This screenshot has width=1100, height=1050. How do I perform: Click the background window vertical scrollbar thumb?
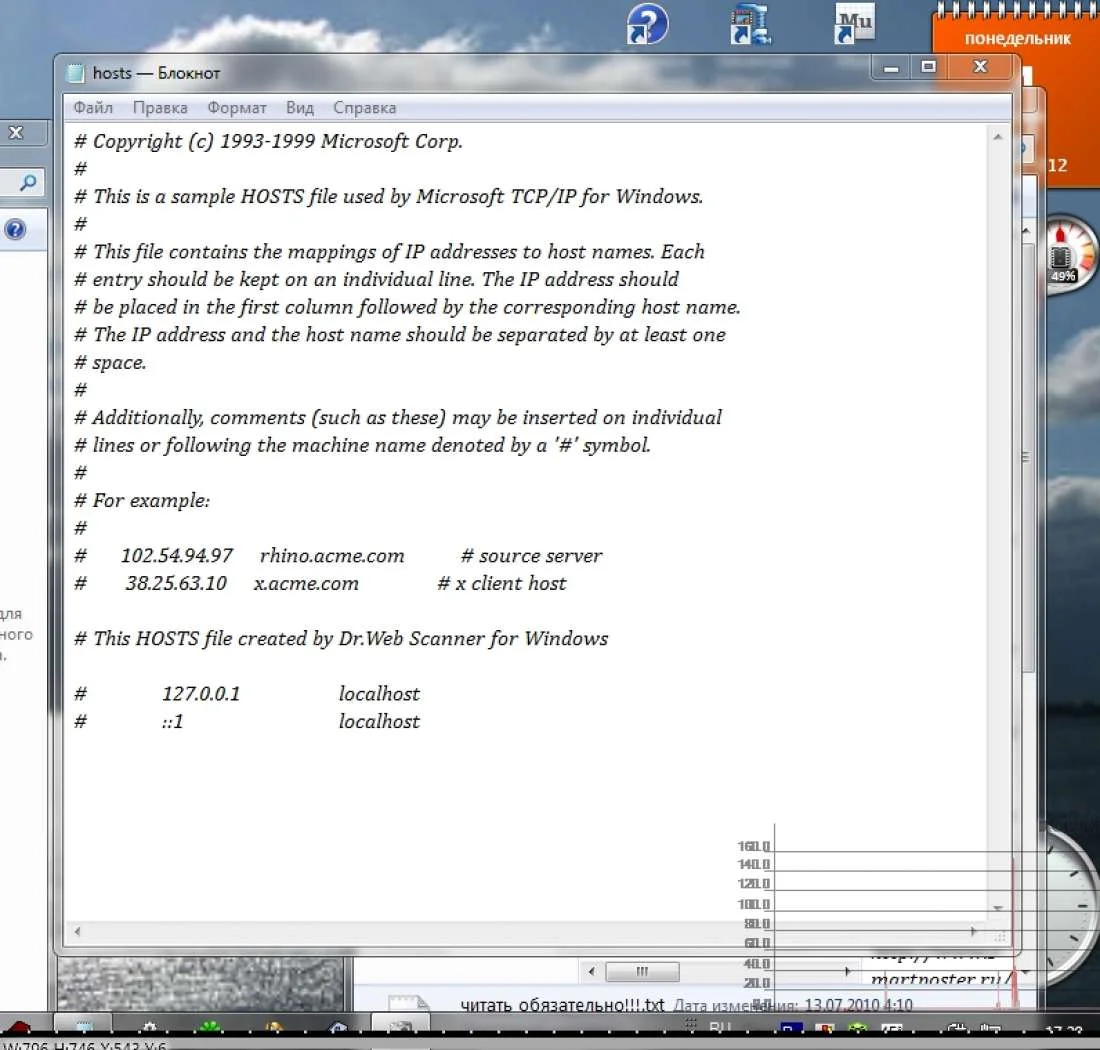(1027, 456)
